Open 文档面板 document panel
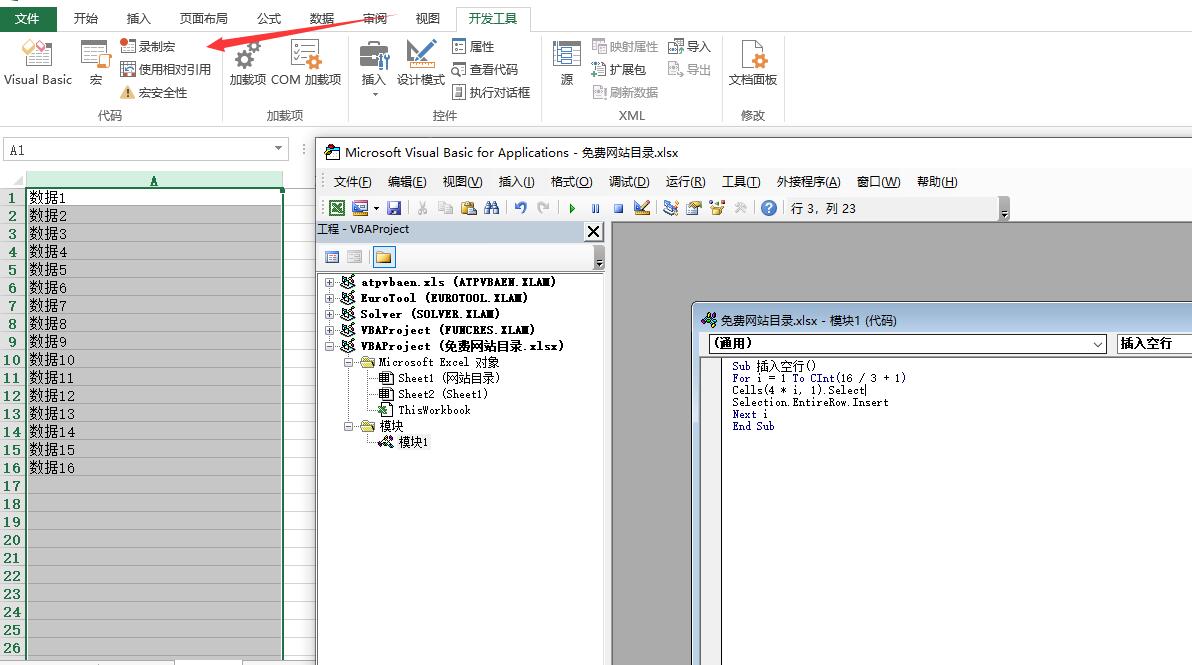This screenshot has height=665, width=1192. click(x=753, y=63)
